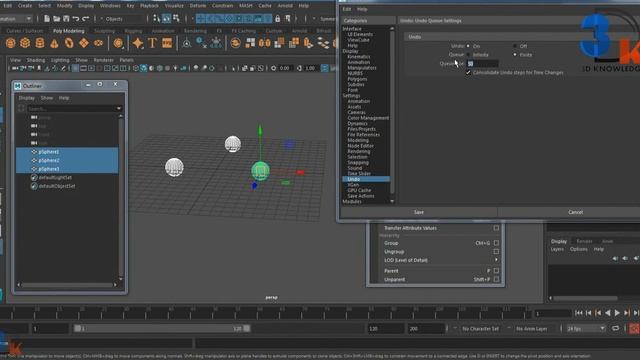Click the Save Scene icon
Viewport: 640px width, 360px height.
tap(66, 19)
